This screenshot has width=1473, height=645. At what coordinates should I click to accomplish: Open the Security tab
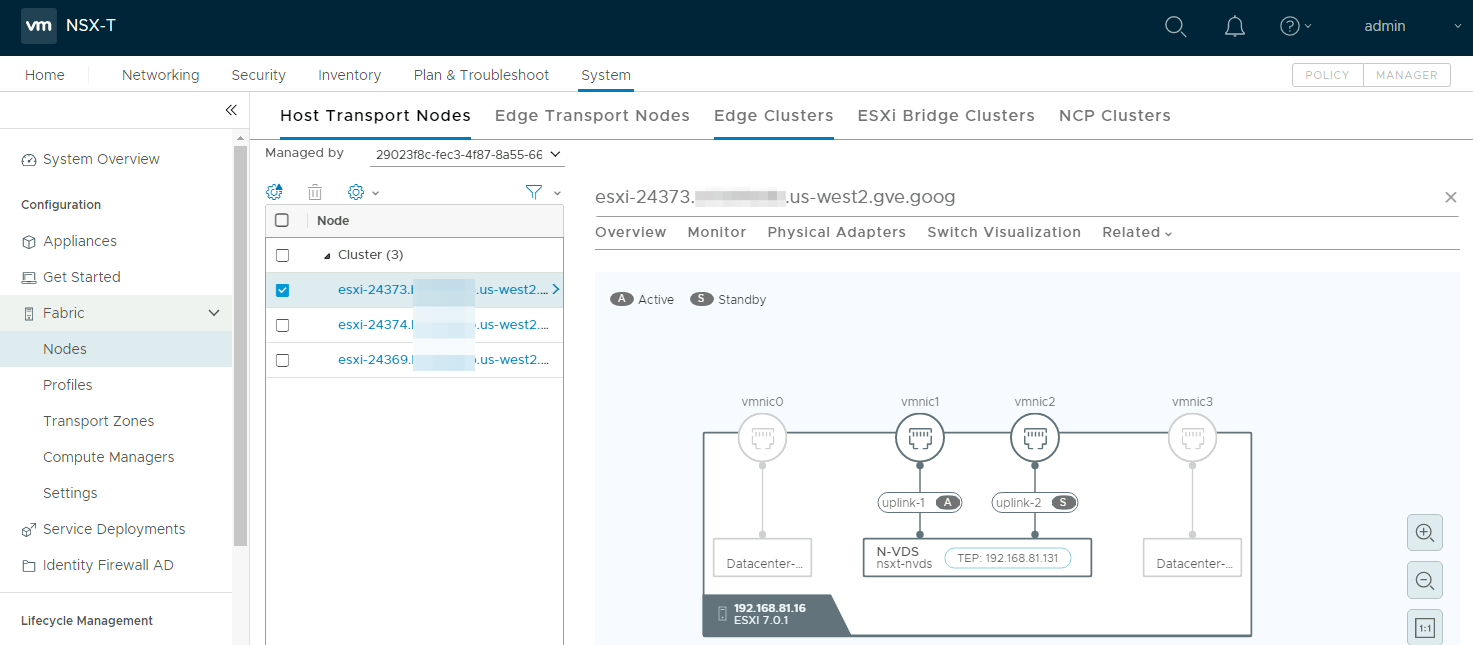coord(258,75)
